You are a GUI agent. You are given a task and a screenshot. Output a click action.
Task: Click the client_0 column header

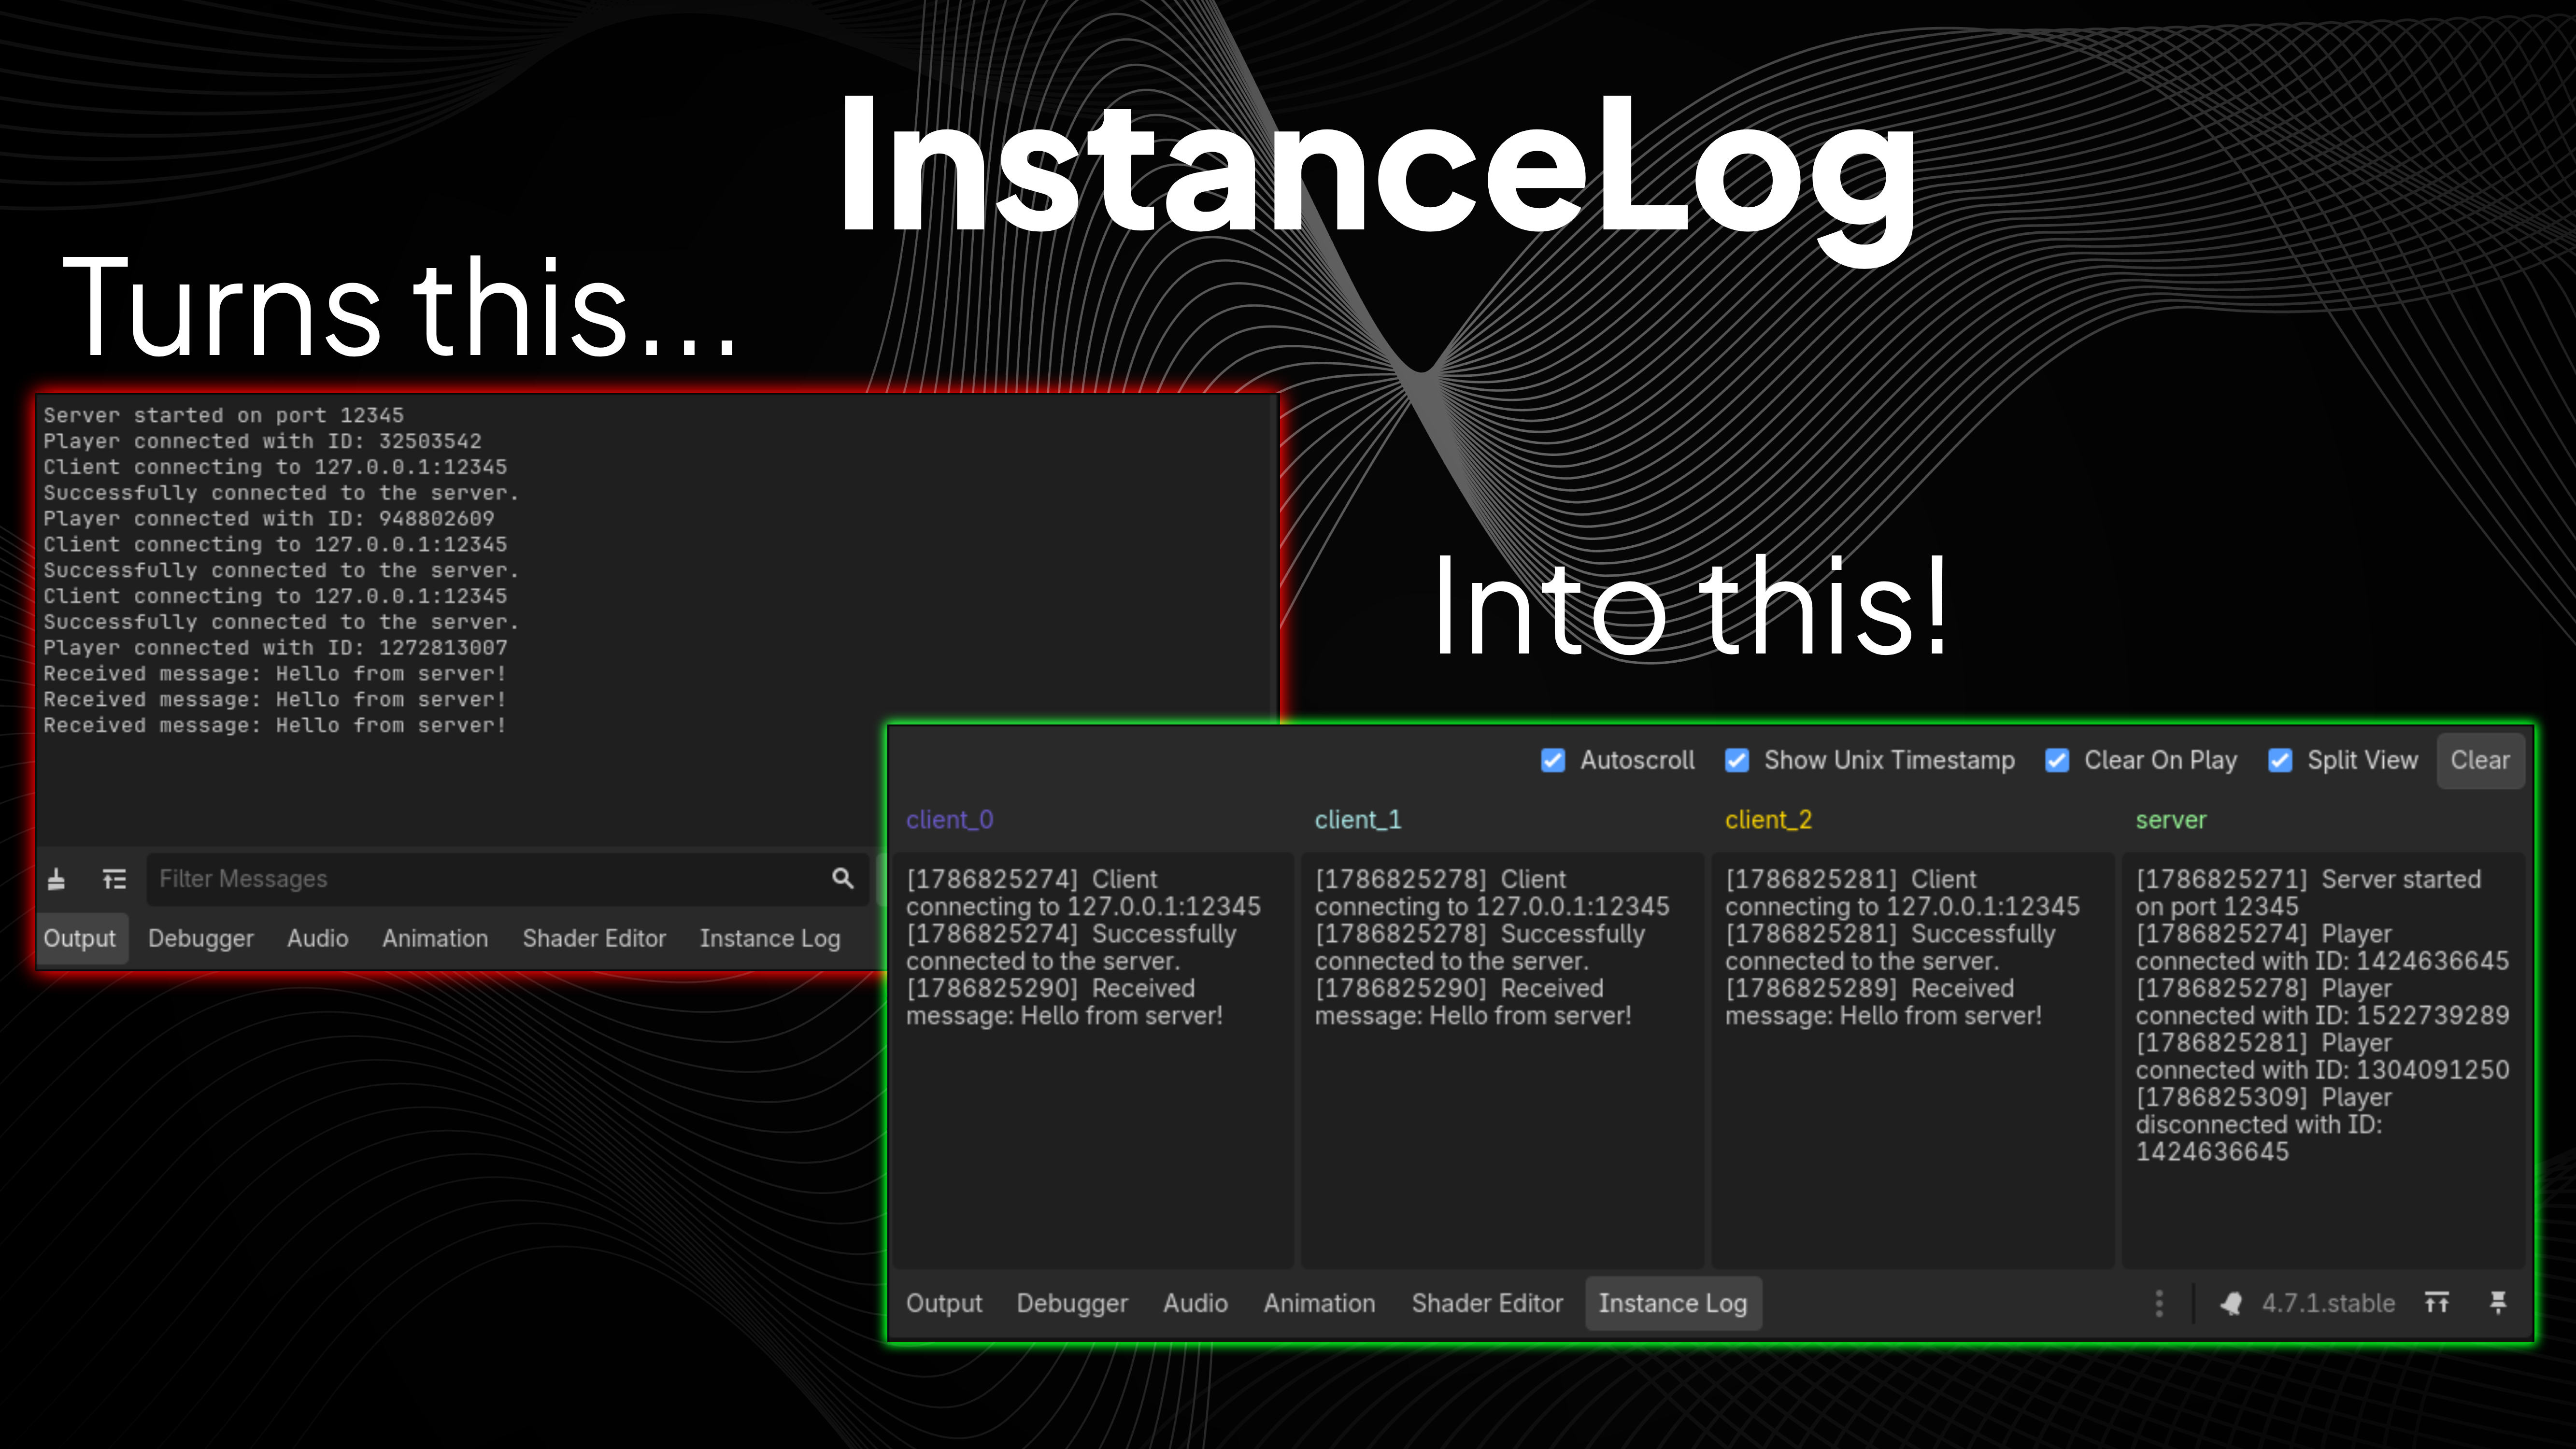click(x=949, y=820)
